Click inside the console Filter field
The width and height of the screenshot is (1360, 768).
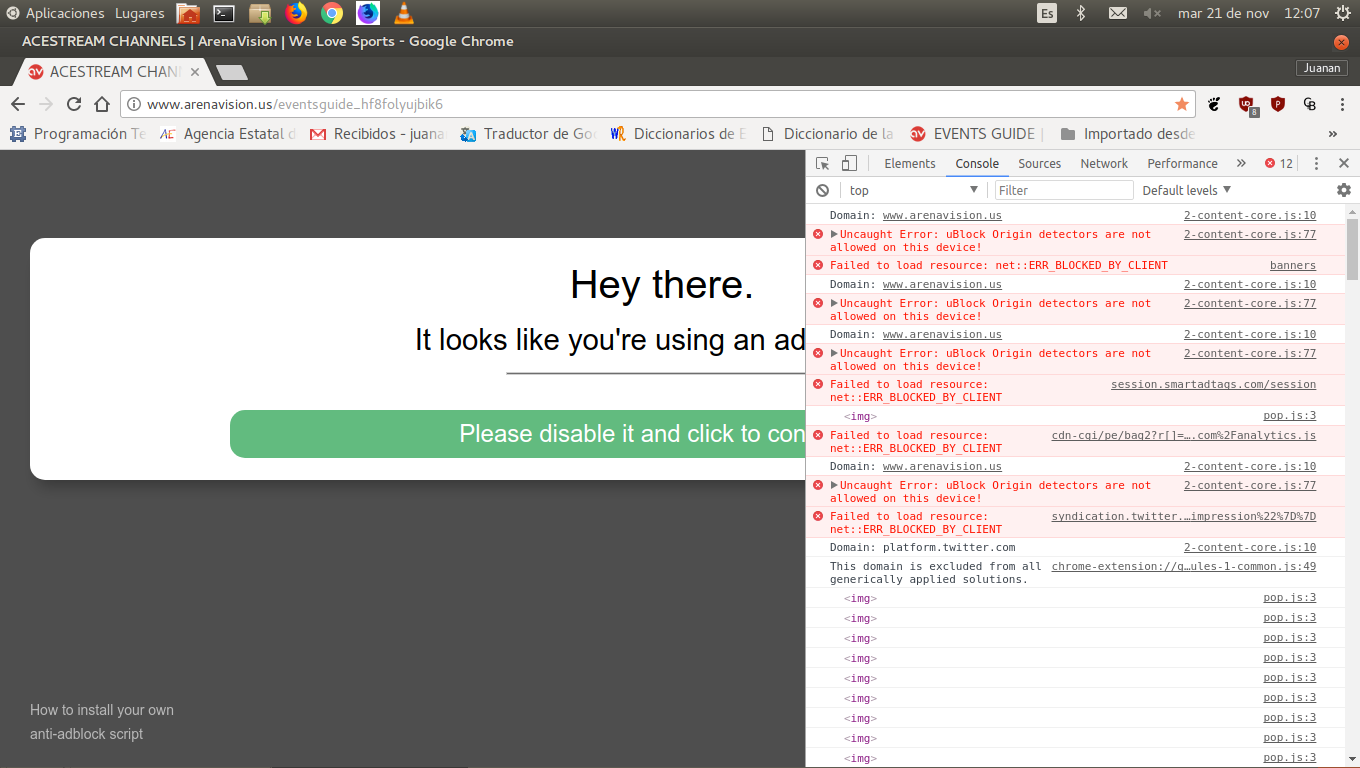pyautogui.click(x=1064, y=190)
